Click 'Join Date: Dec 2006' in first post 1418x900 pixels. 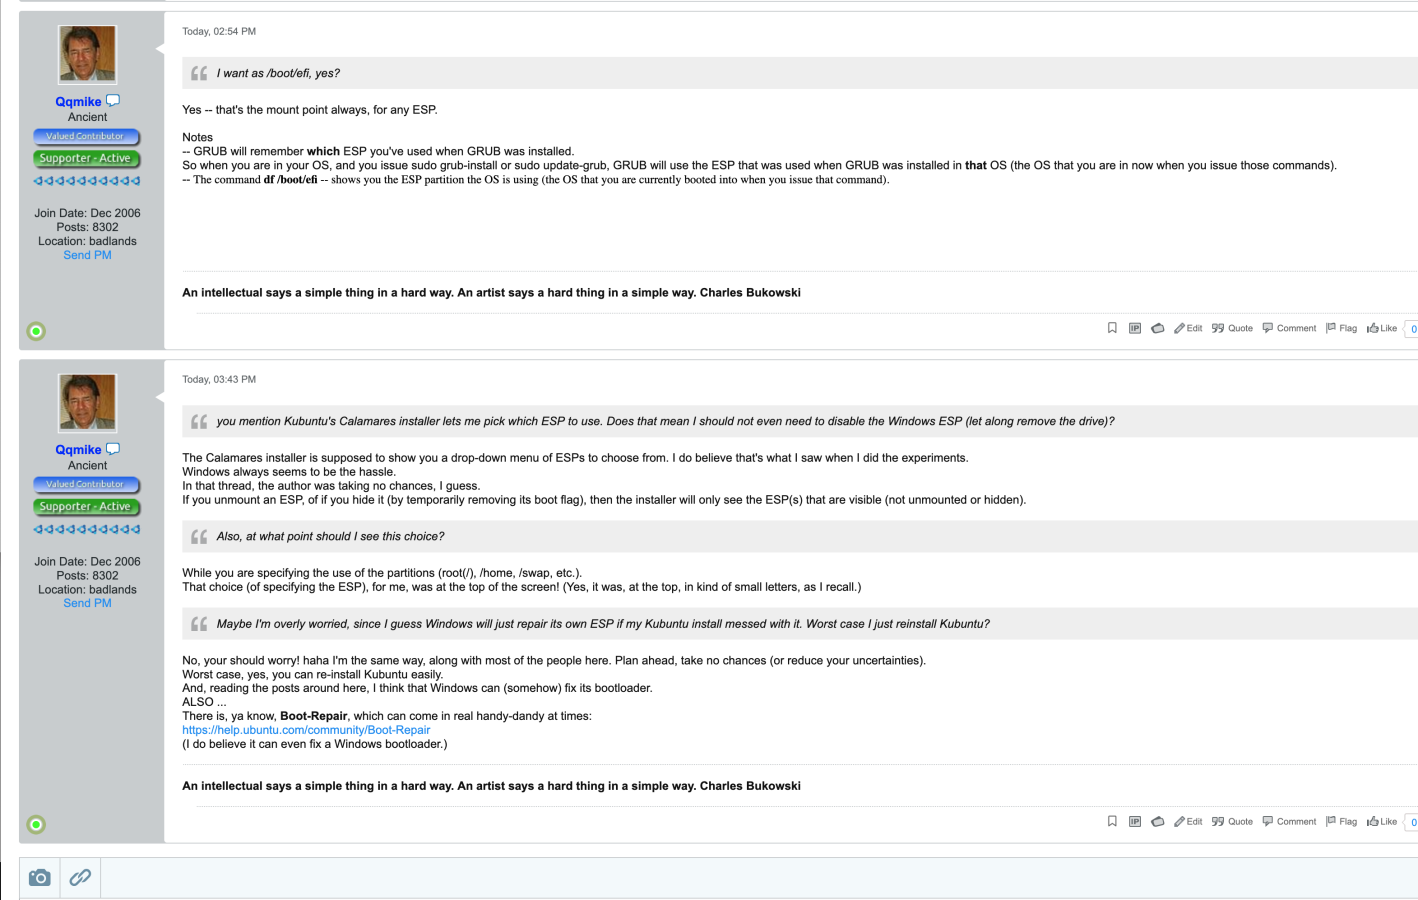87,213
